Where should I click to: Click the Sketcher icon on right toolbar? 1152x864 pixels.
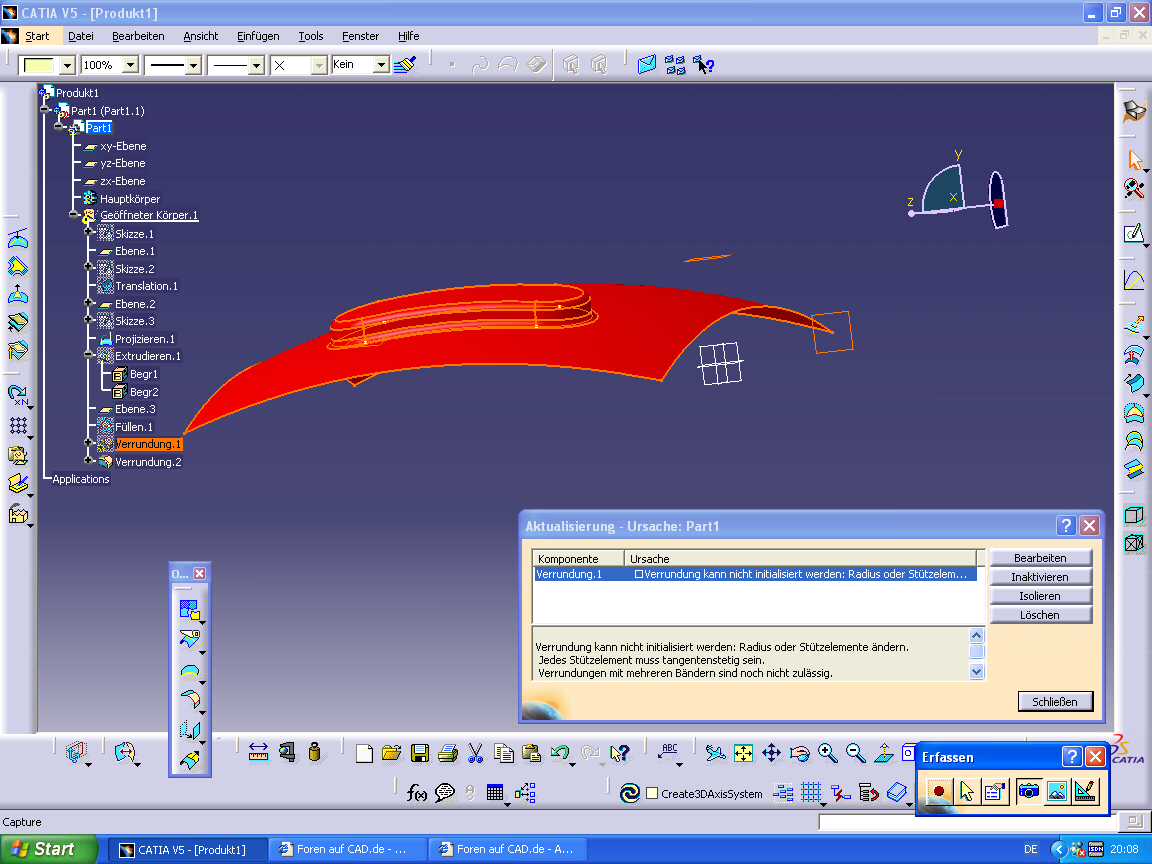point(1134,234)
